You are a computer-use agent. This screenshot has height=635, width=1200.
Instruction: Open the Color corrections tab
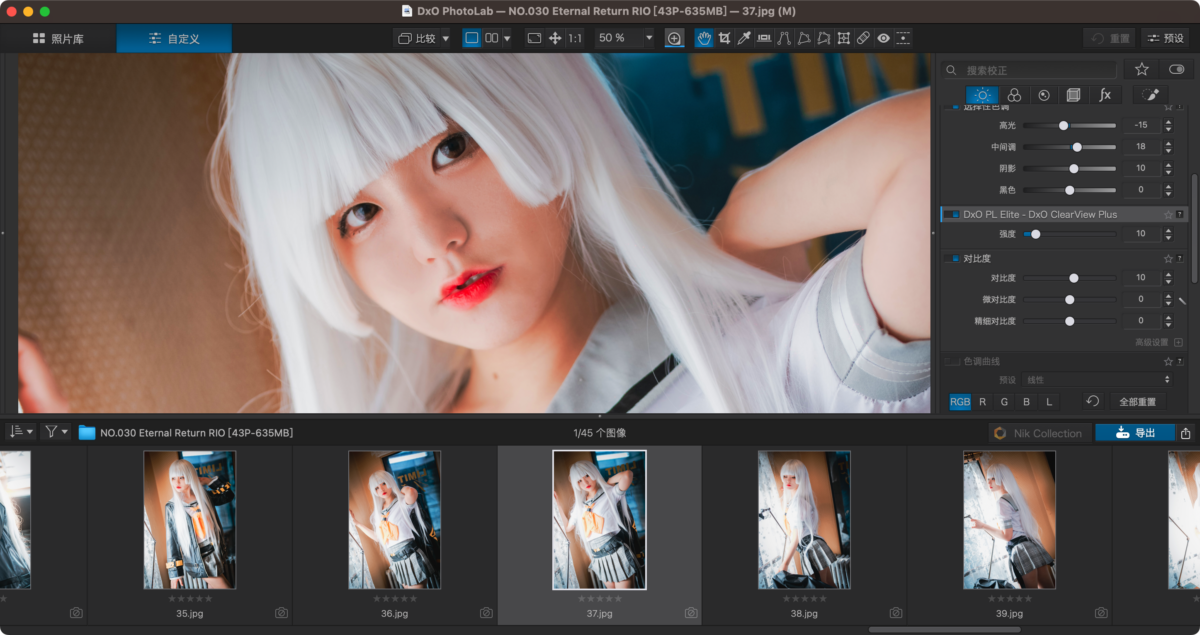[x=1014, y=95]
